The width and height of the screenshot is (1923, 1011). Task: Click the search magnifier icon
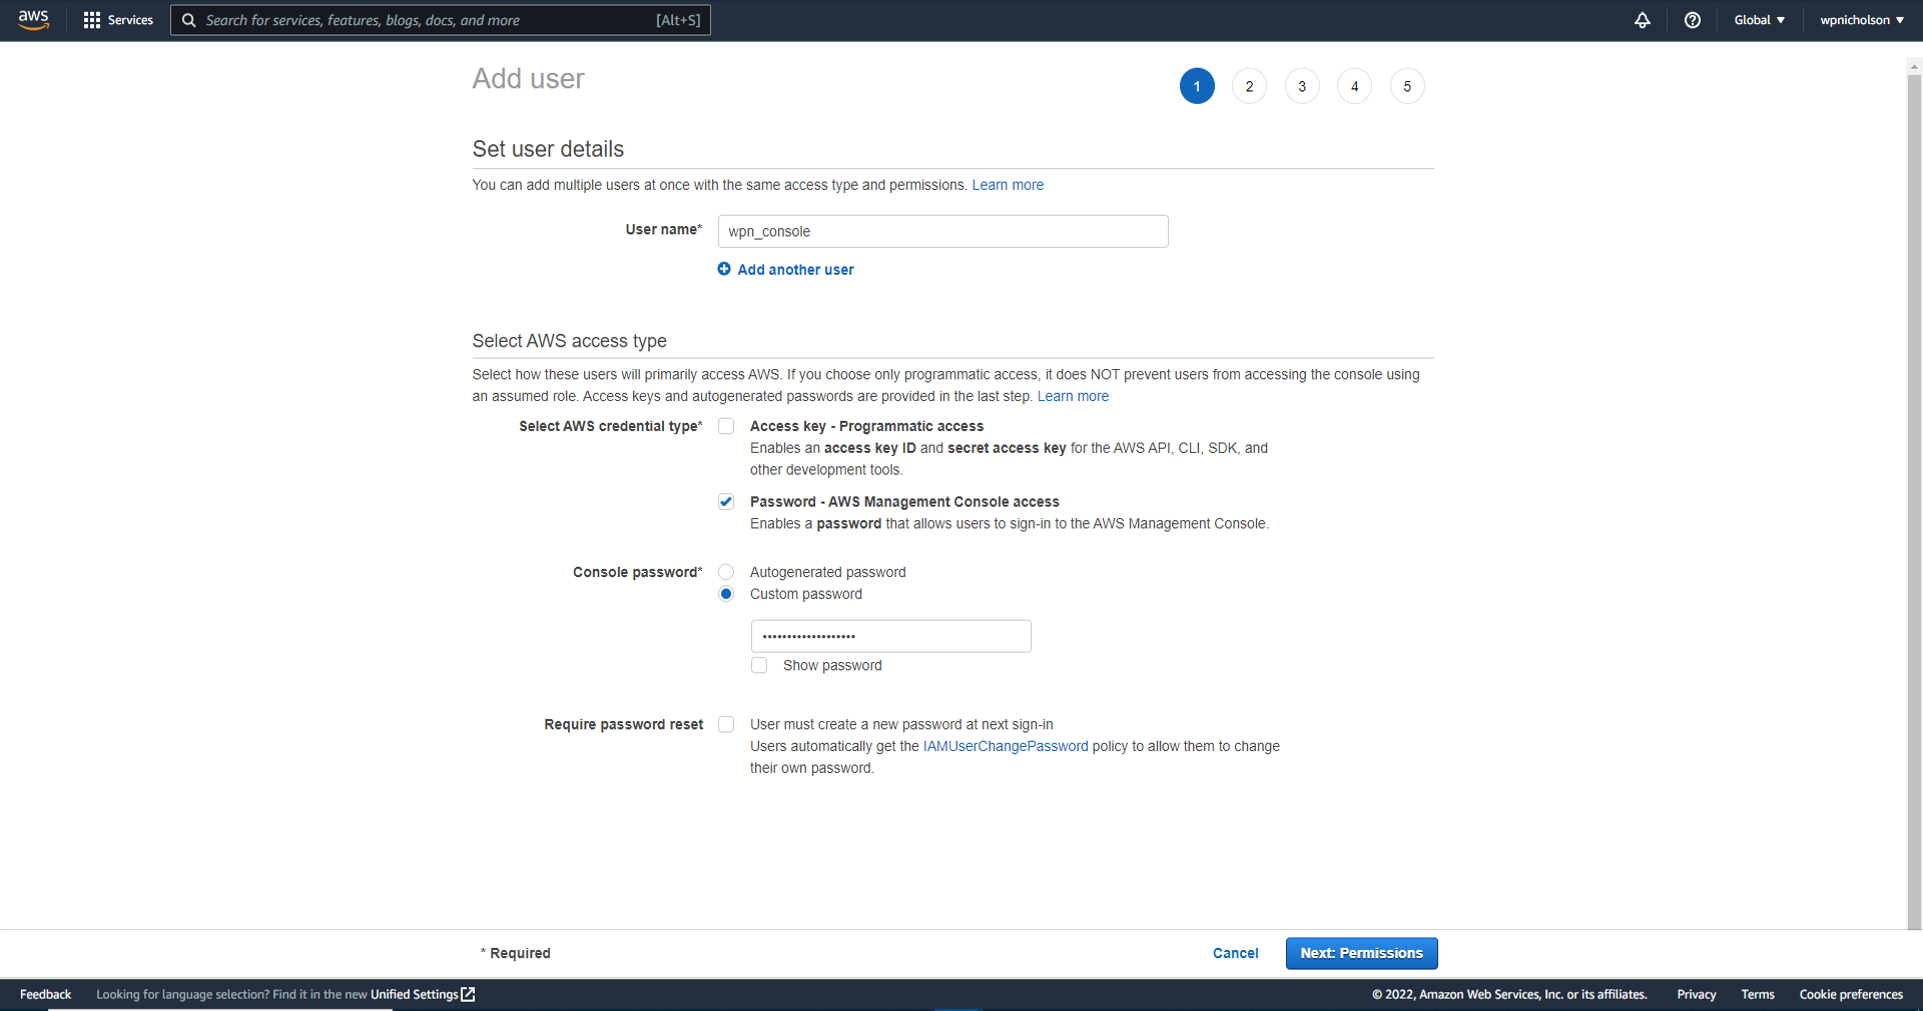(189, 20)
